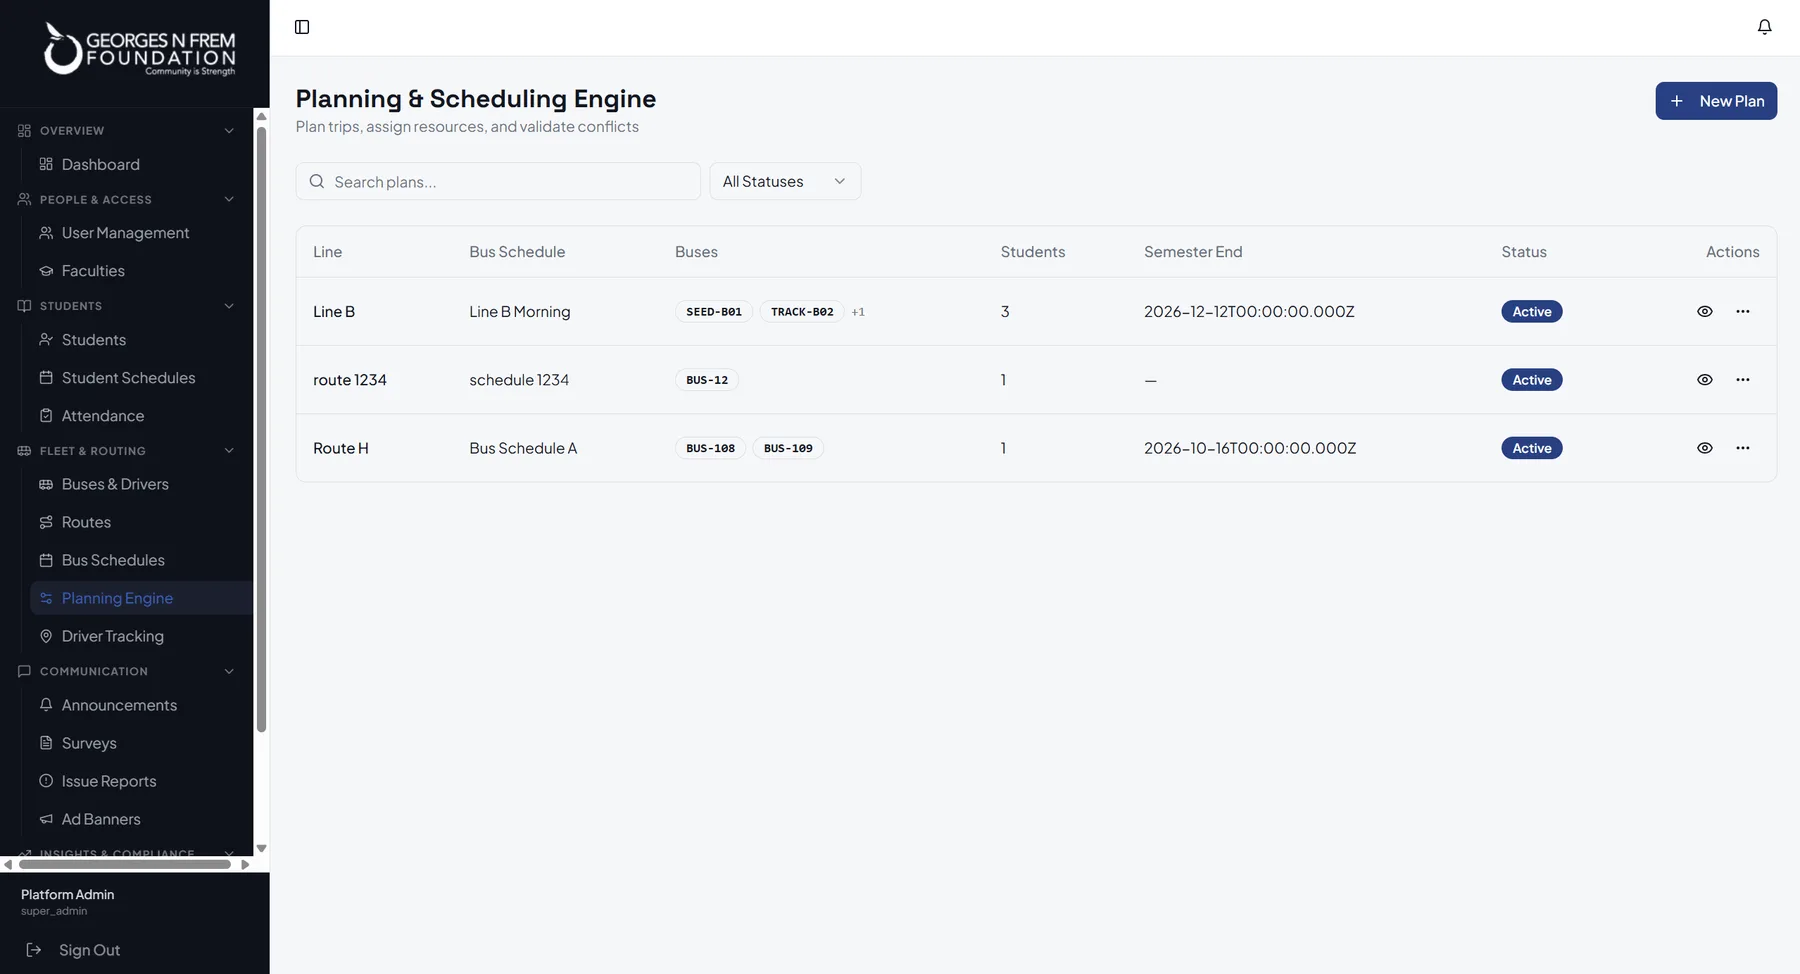Click the sidebar horizontal scrollbar
Screen dimensions: 1800x974
click(x=125, y=864)
